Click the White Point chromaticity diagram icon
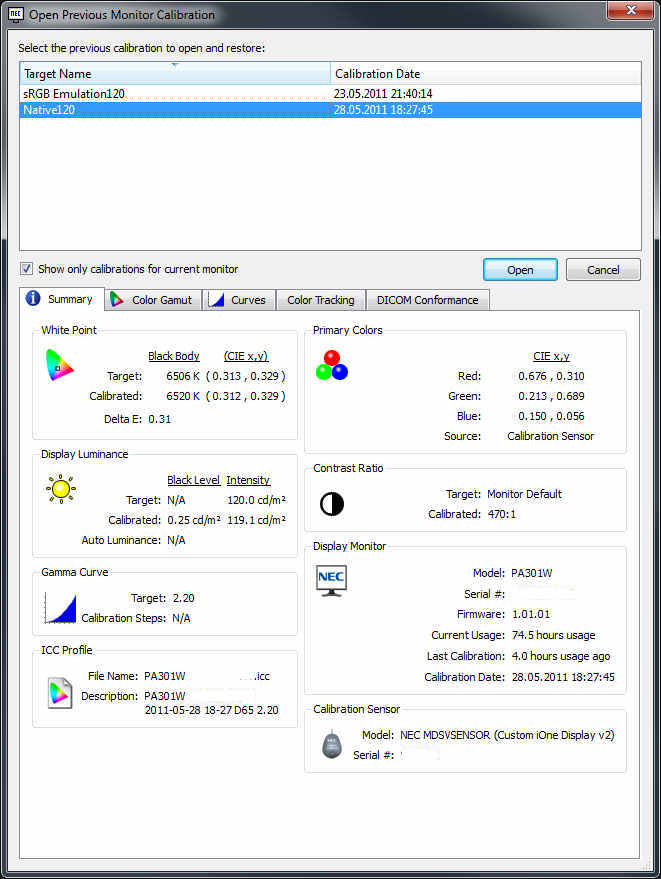The width and height of the screenshot is (661, 879). [x=59, y=366]
